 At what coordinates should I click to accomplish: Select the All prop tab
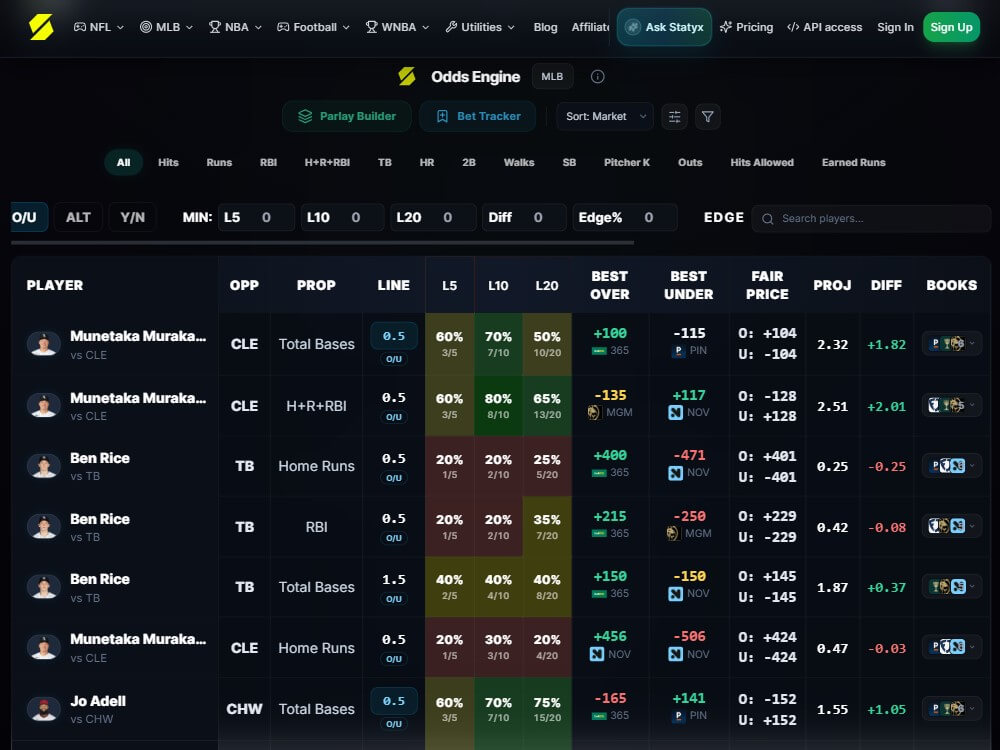(124, 163)
